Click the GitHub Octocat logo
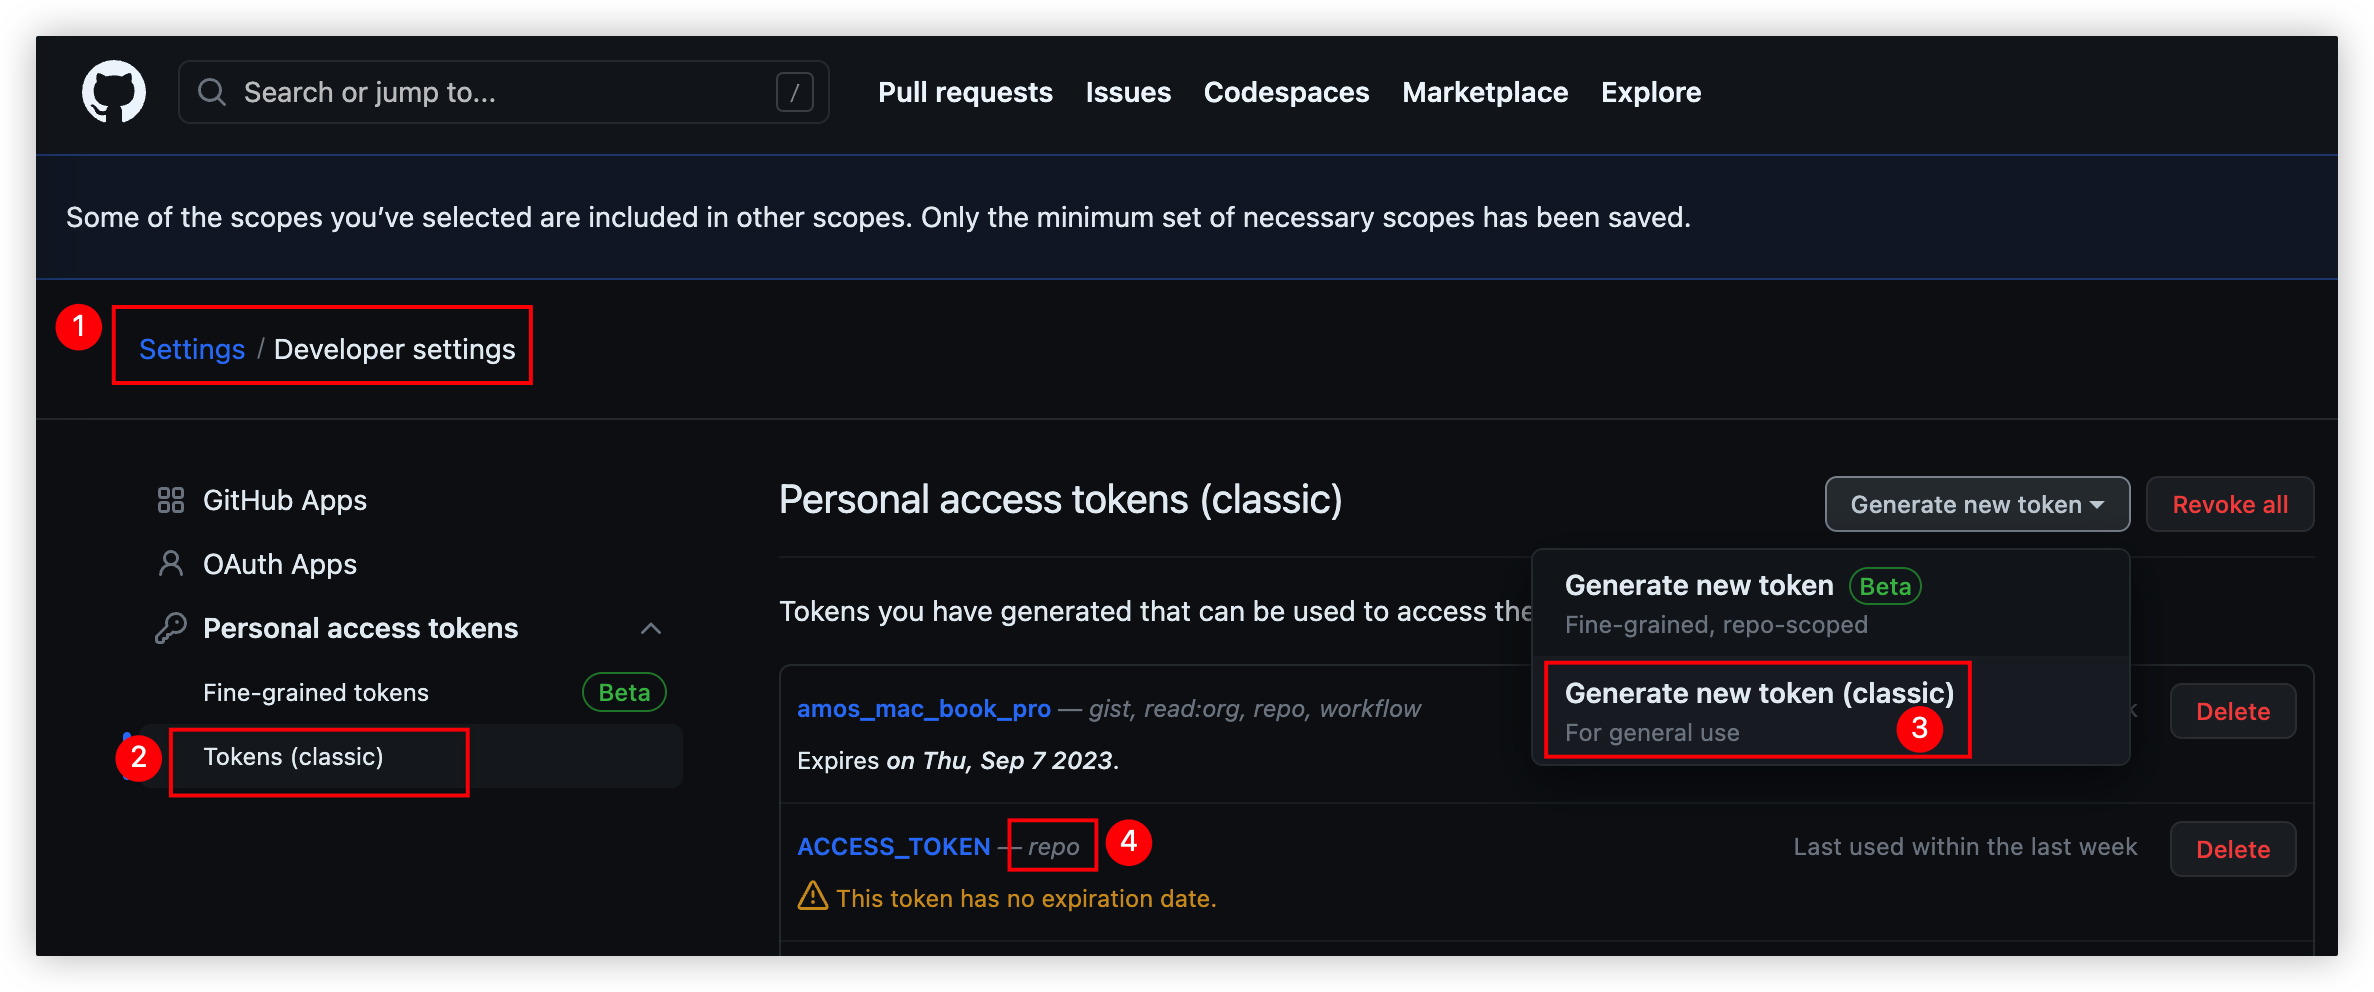Screen dimensions: 2374x992 point(113,92)
